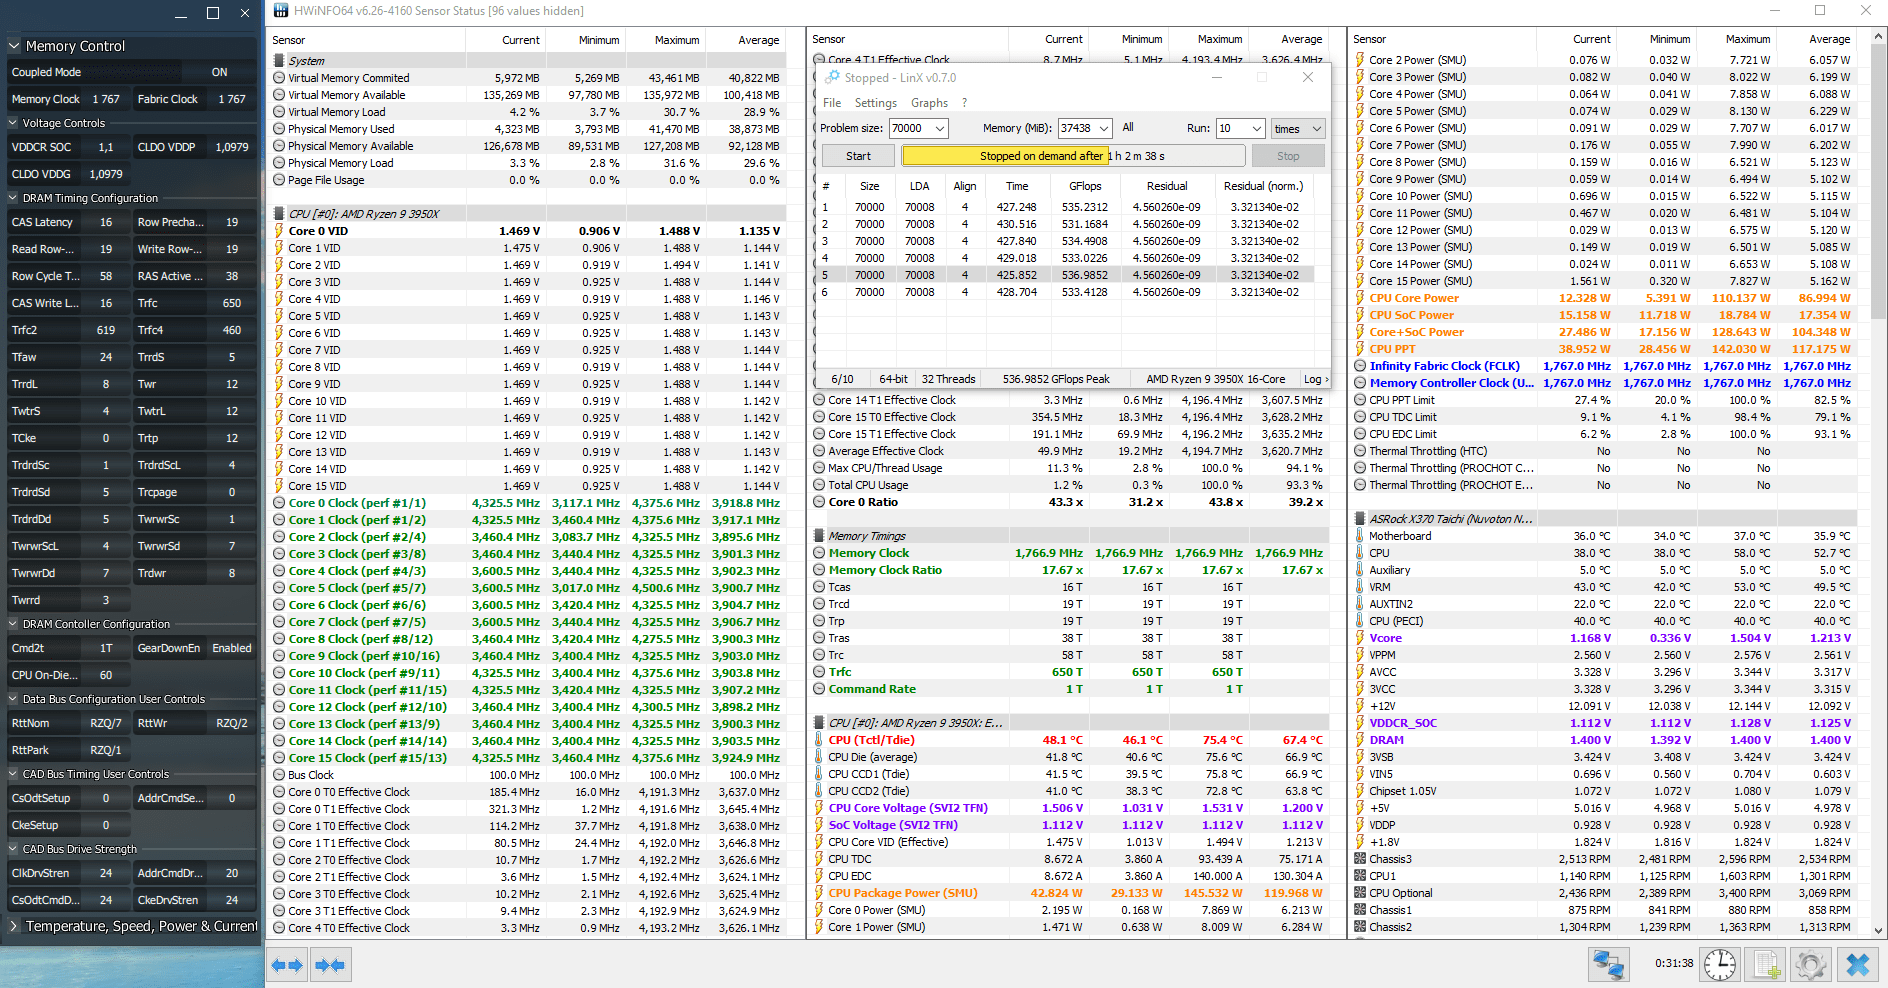Screen dimensions: 1888x988
Task: Click the DRAM voltage lightning icon
Action: [x=1360, y=740]
